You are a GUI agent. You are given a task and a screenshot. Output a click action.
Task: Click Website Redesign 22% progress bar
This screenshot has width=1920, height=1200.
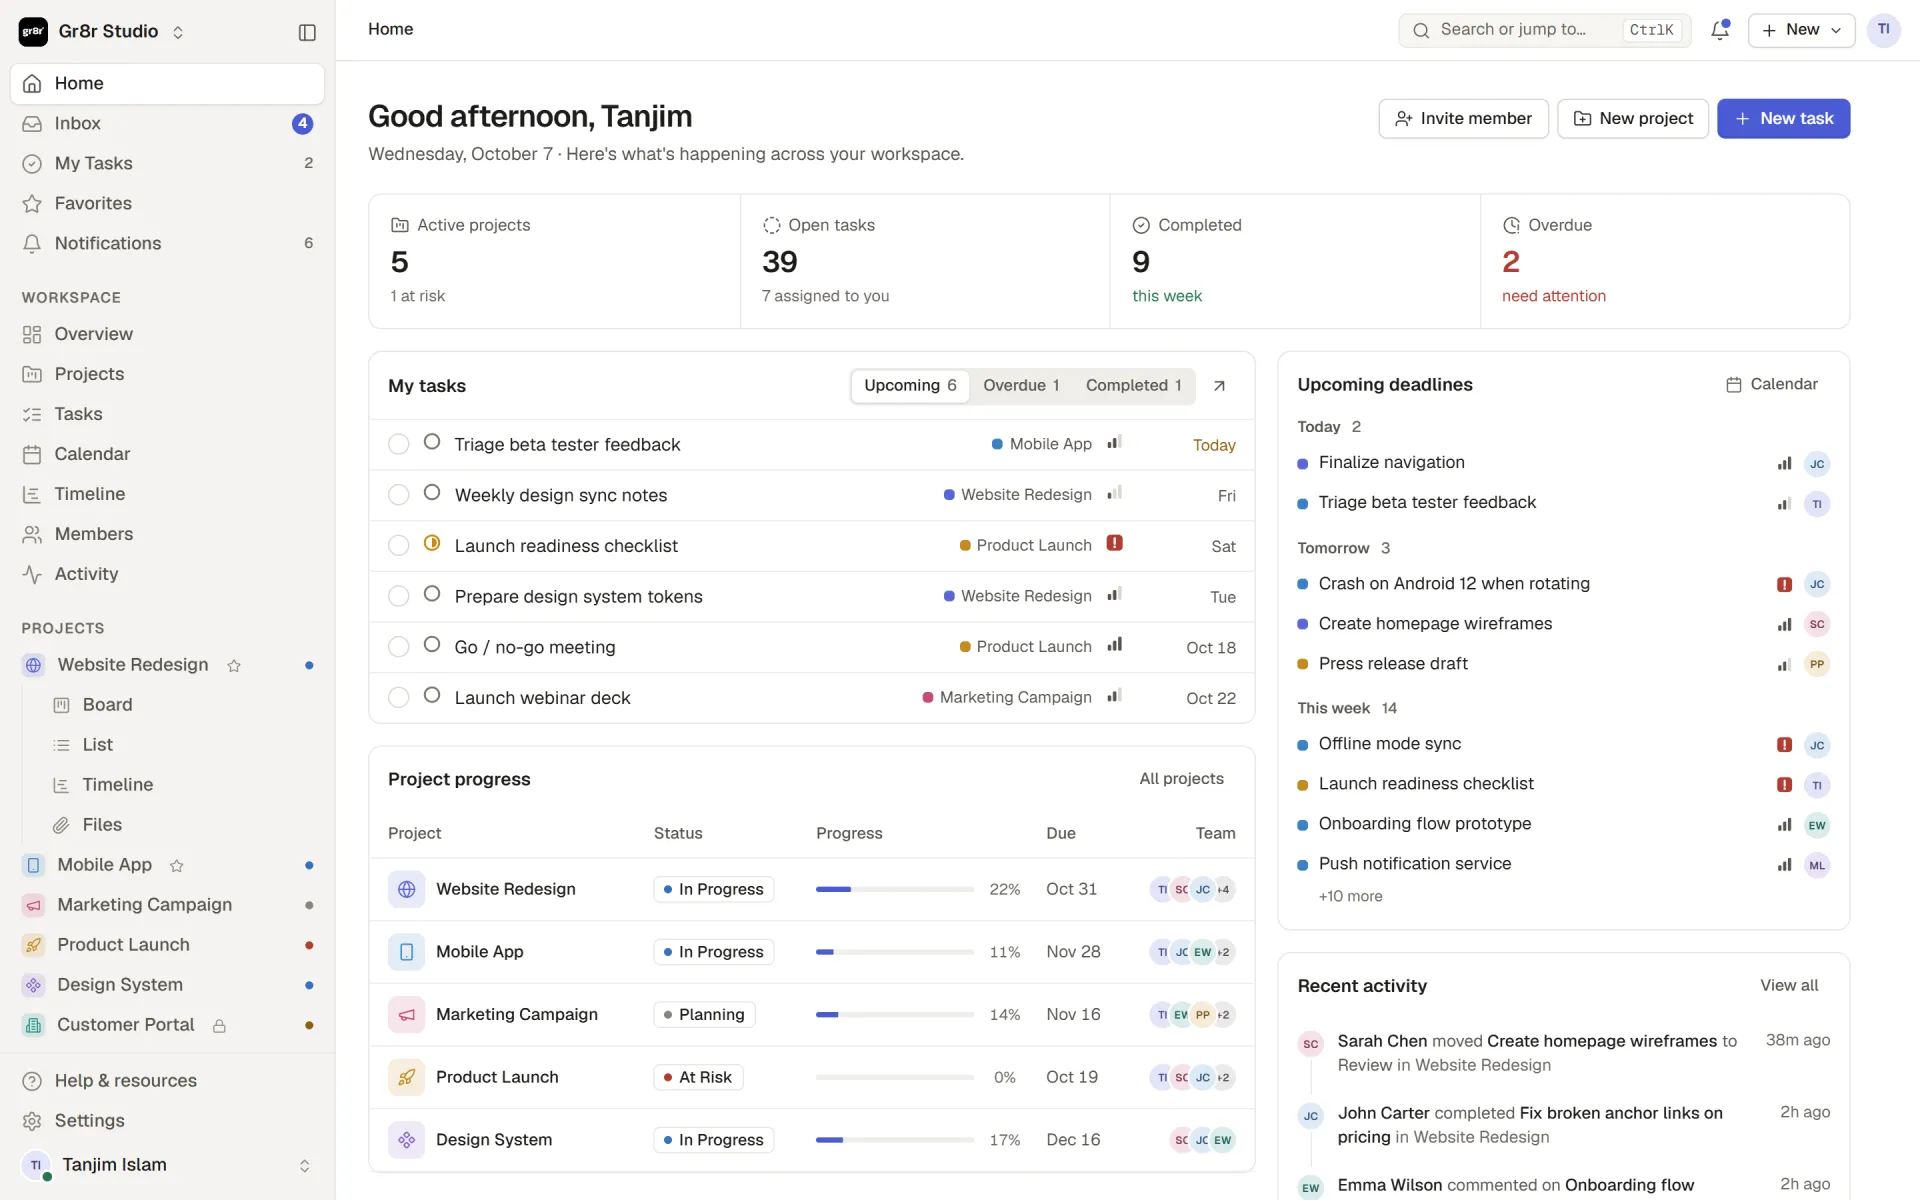click(895, 889)
